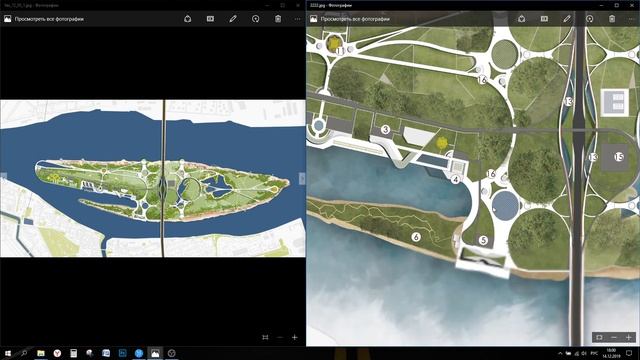The width and height of the screenshot is (640, 360).
Task: Launch Yandex browser from taskbar
Action: point(57,353)
